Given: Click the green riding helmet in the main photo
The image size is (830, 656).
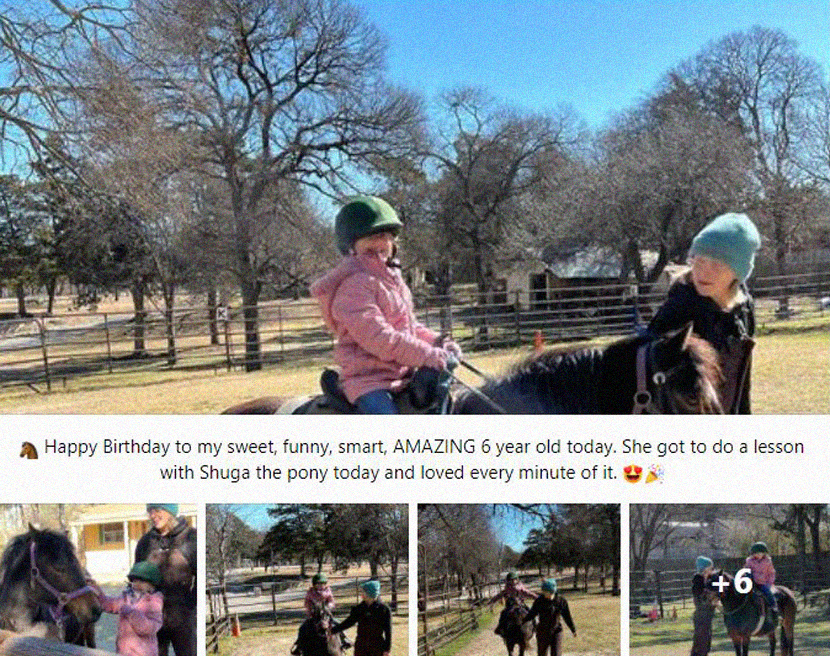Looking at the screenshot, I should coord(367,222).
